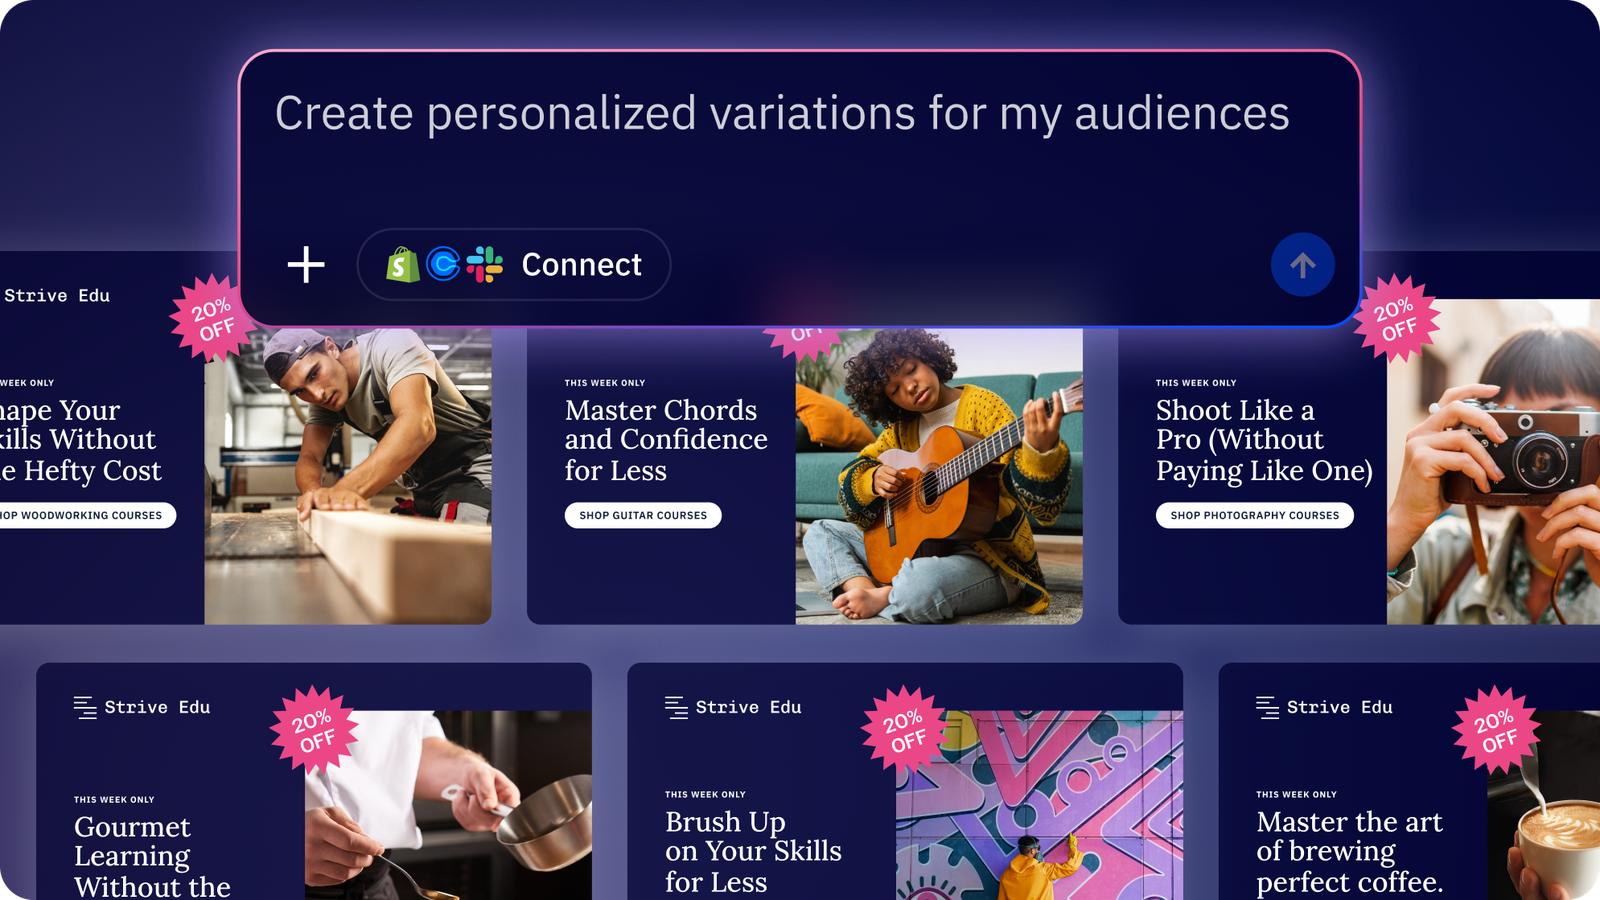Click the blue circular C icon

click(443, 264)
